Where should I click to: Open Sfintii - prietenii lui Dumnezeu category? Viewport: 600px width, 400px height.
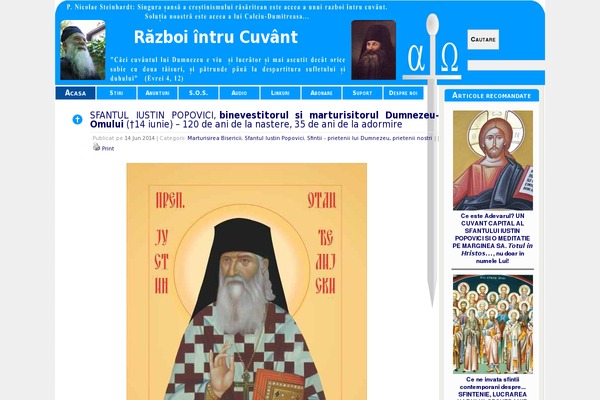pos(369,138)
